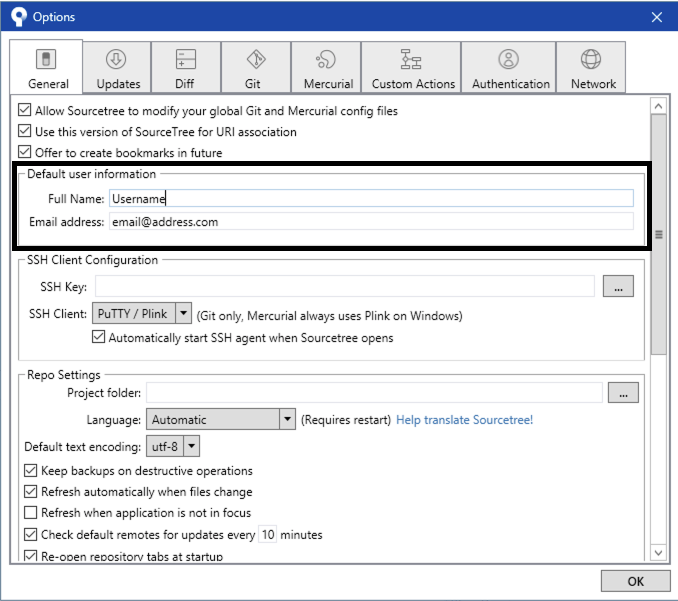Click the Mercurial swirl icon
The width and height of the screenshot is (678, 601).
pyautogui.click(x=326, y=59)
